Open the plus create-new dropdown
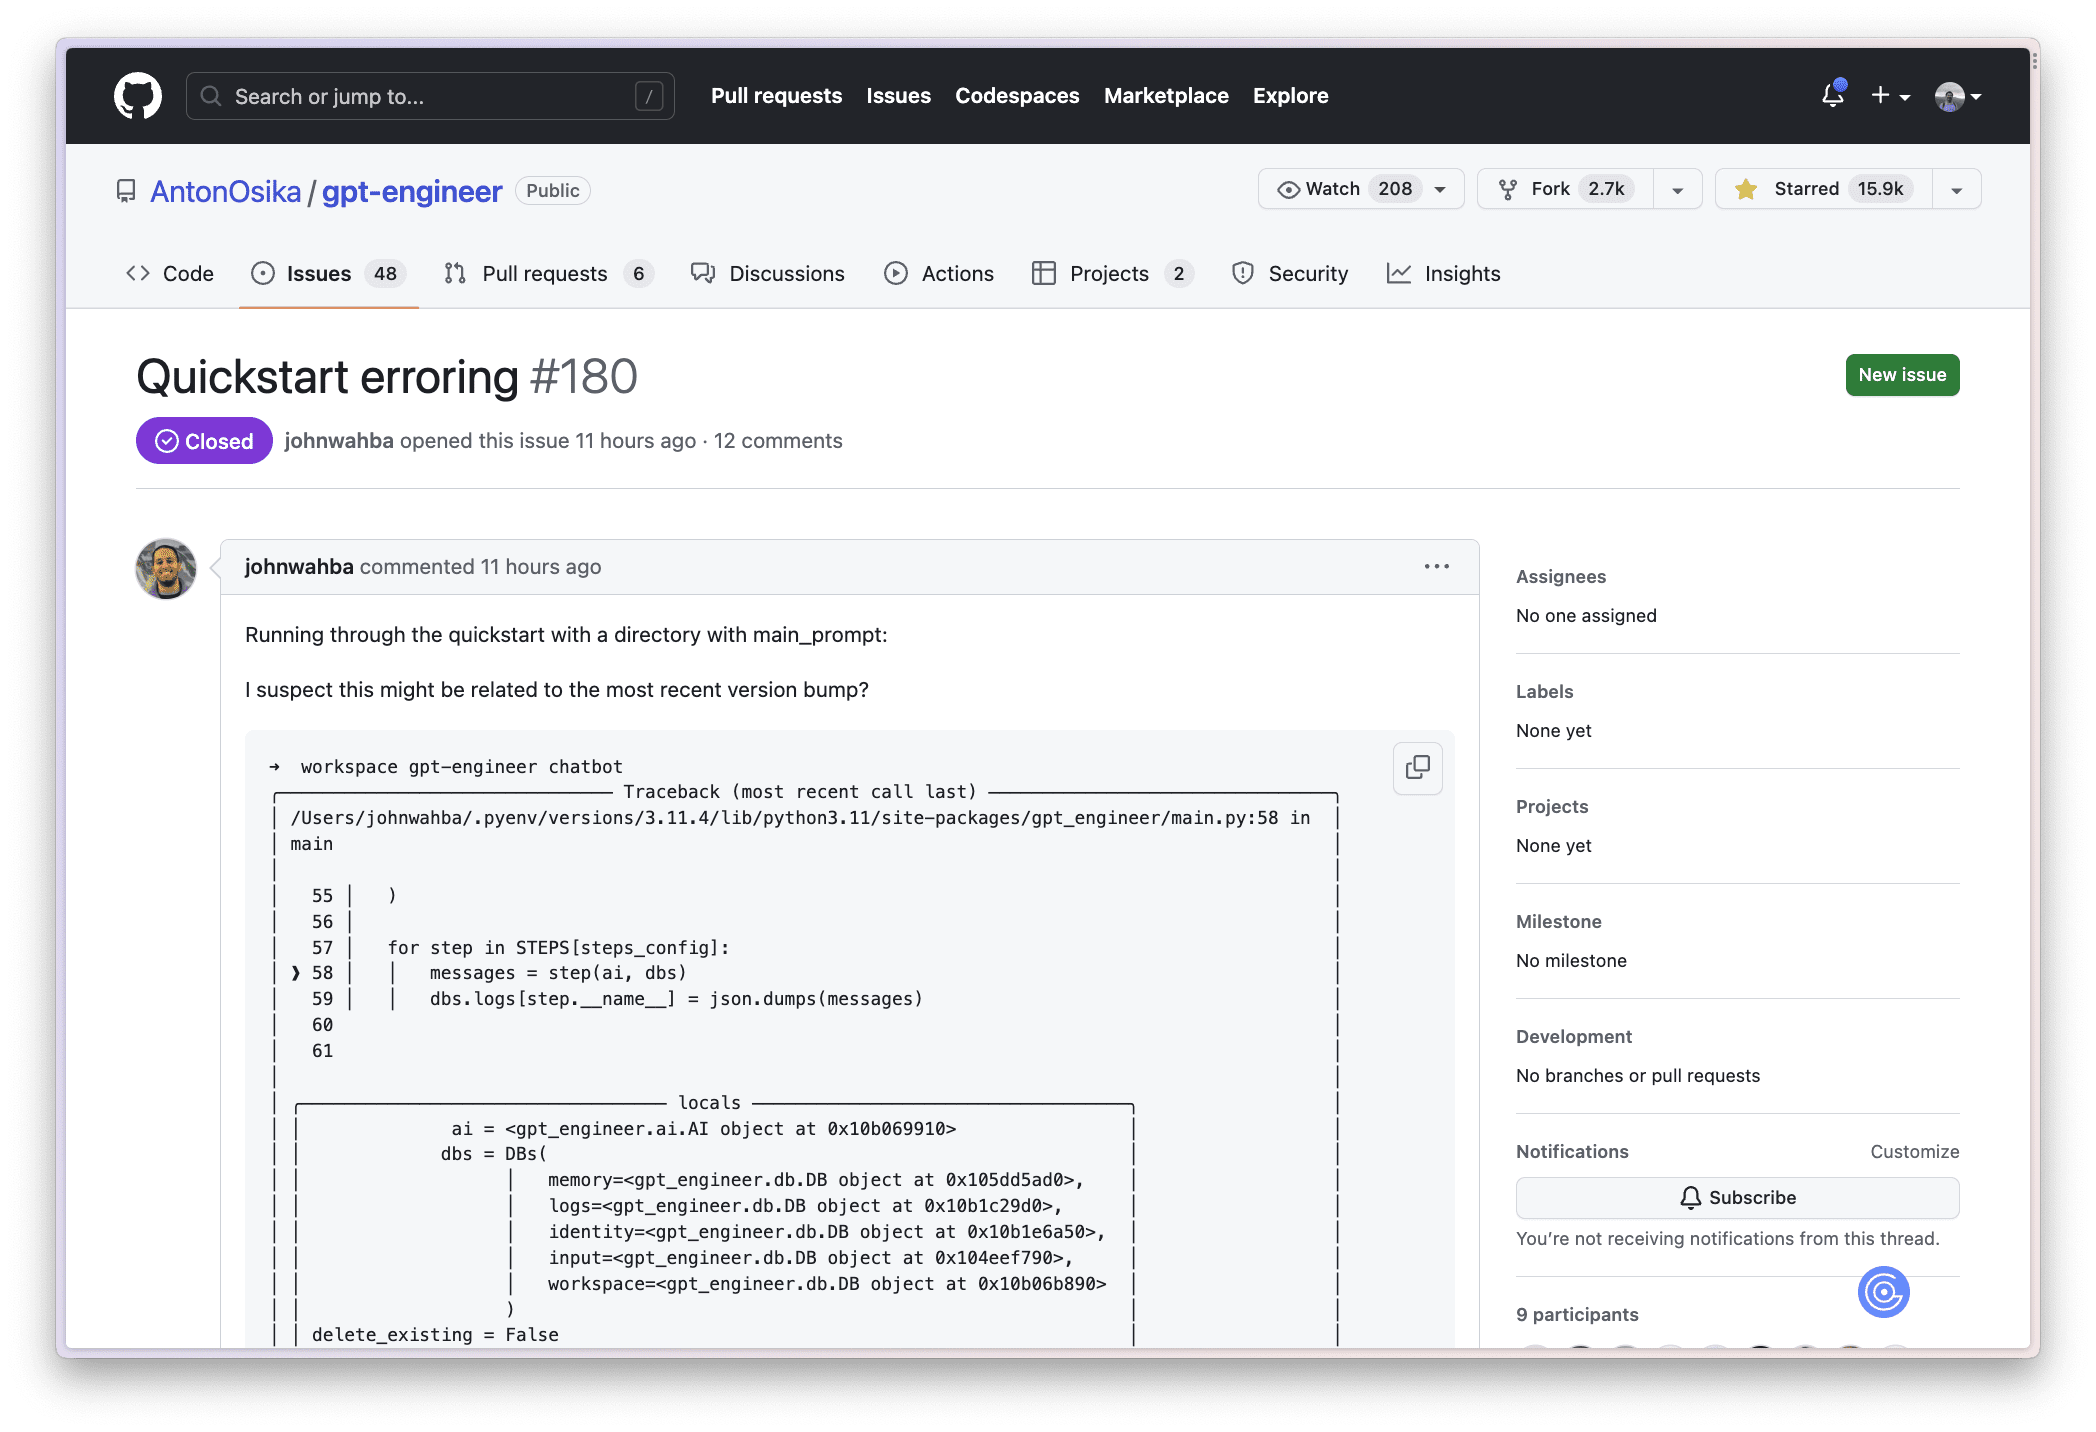The height and width of the screenshot is (1432, 2096). 1890,96
